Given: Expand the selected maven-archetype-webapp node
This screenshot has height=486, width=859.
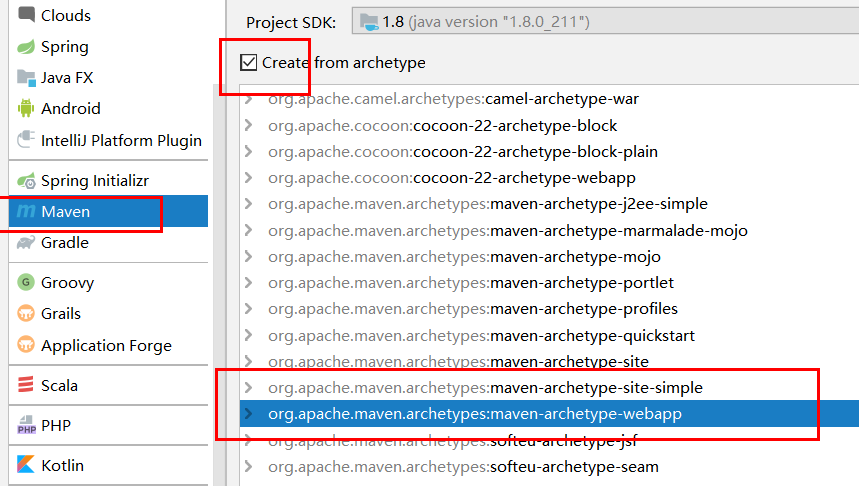Looking at the screenshot, I should coord(249,413).
